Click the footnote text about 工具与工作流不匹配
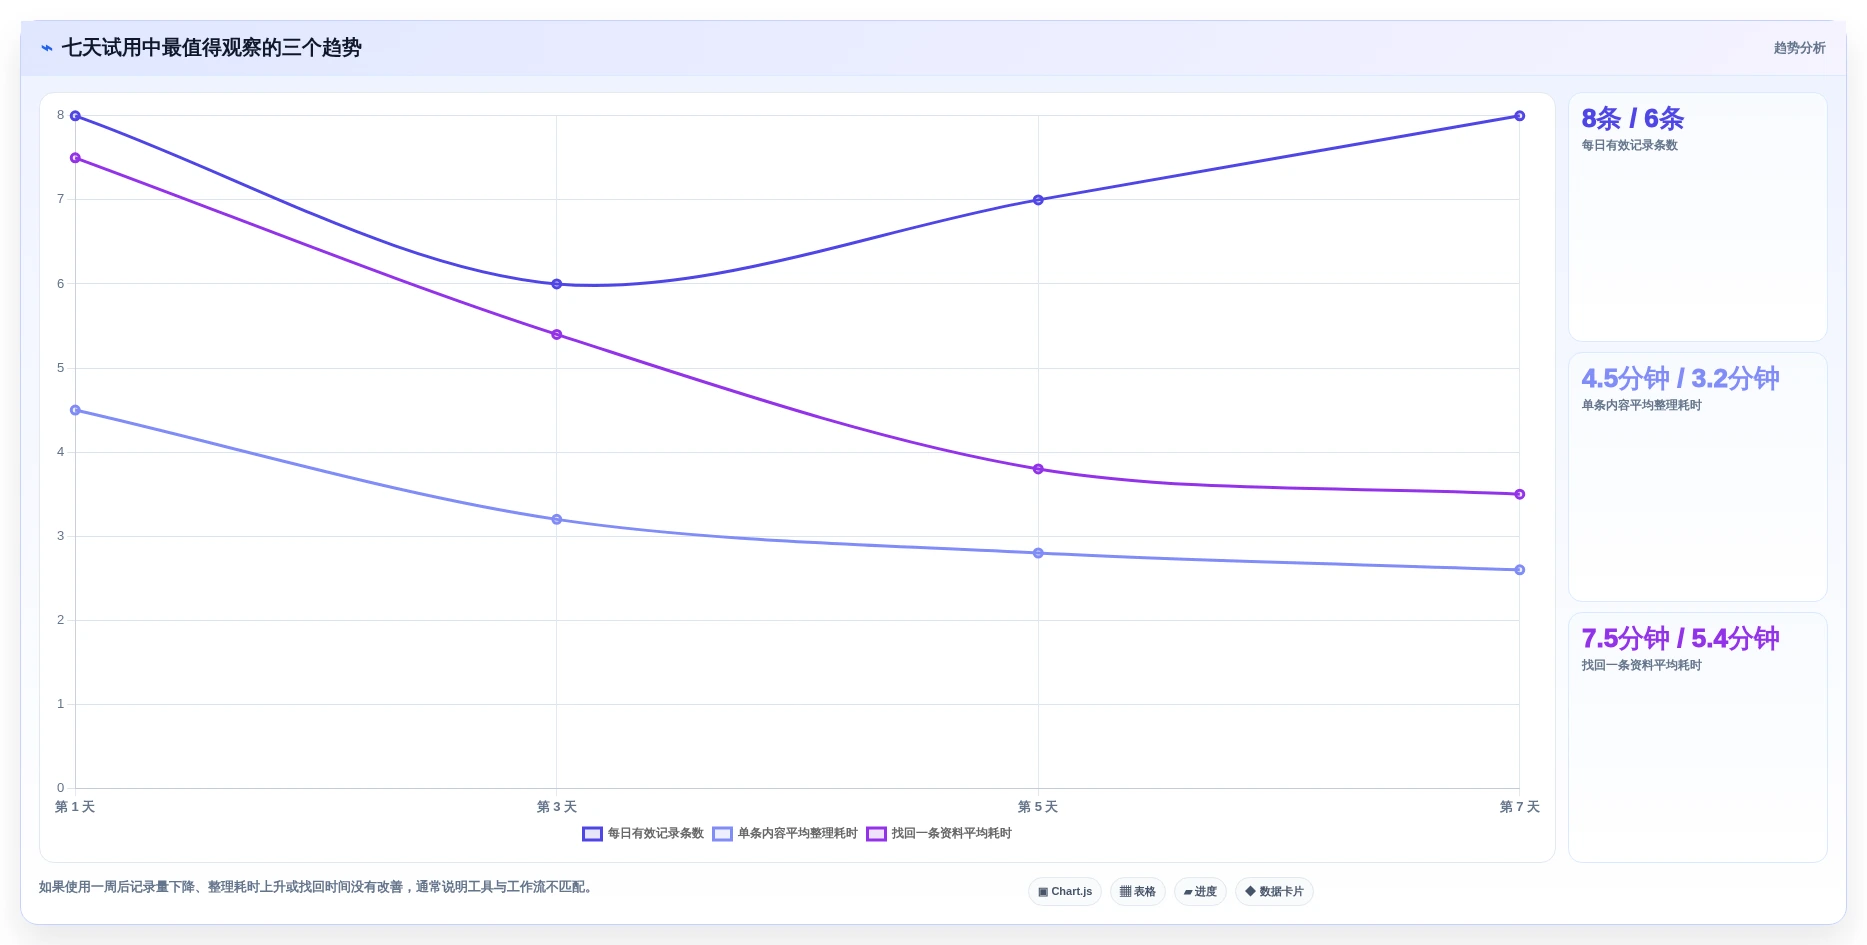The image size is (1867, 945). point(319,887)
